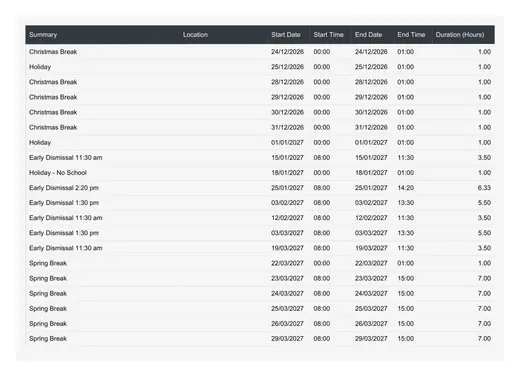This screenshot has width=520, height=368.
Task: Click start date 30/12/2026
Action: click(287, 112)
